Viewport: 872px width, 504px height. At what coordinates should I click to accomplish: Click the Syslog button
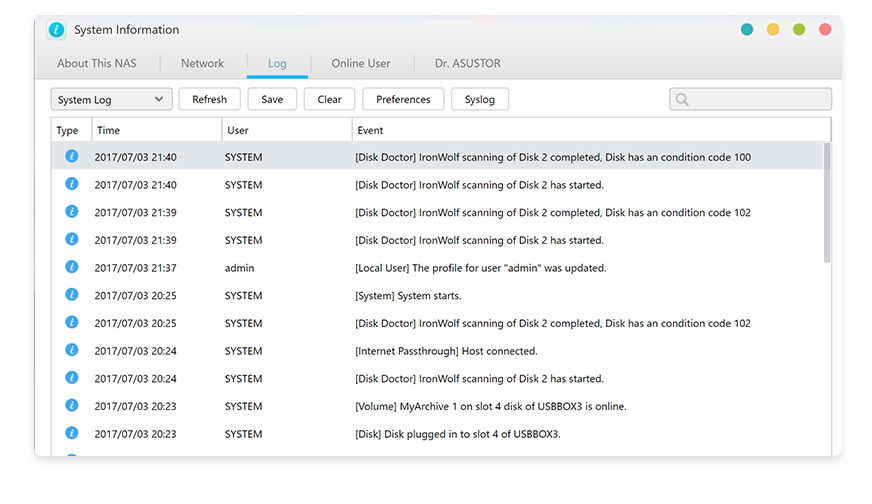[480, 100]
